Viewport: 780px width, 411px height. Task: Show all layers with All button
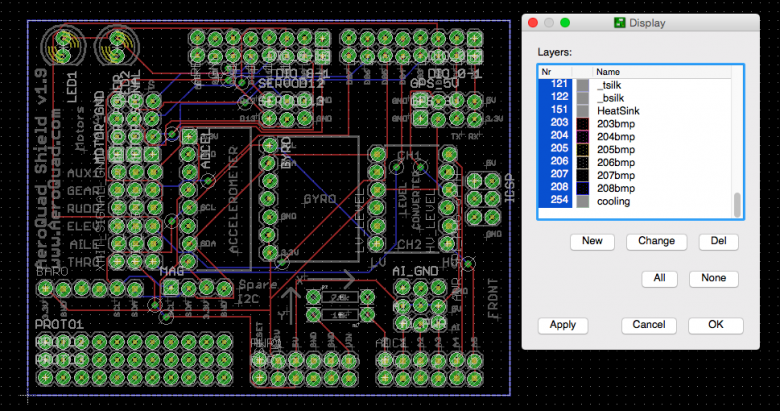pyautogui.click(x=661, y=279)
